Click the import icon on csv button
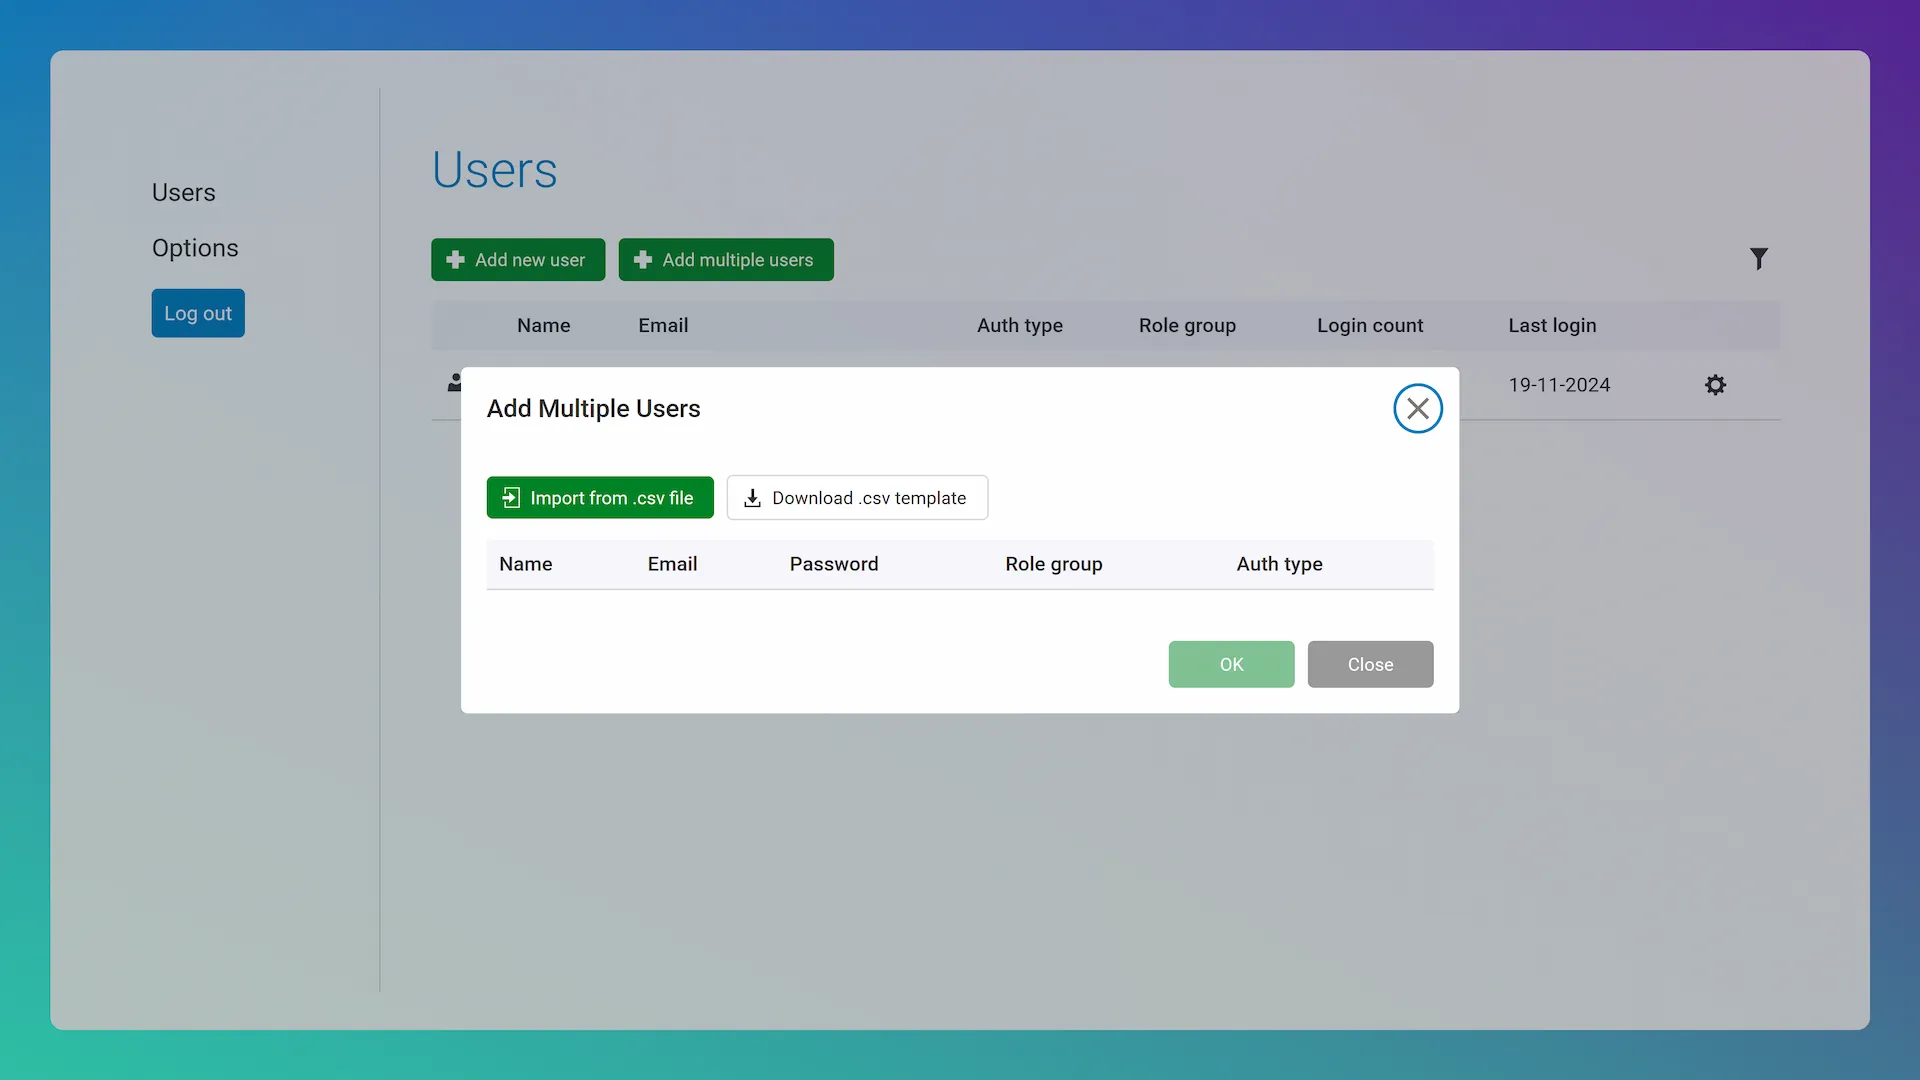The width and height of the screenshot is (1920, 1080). 511,498
